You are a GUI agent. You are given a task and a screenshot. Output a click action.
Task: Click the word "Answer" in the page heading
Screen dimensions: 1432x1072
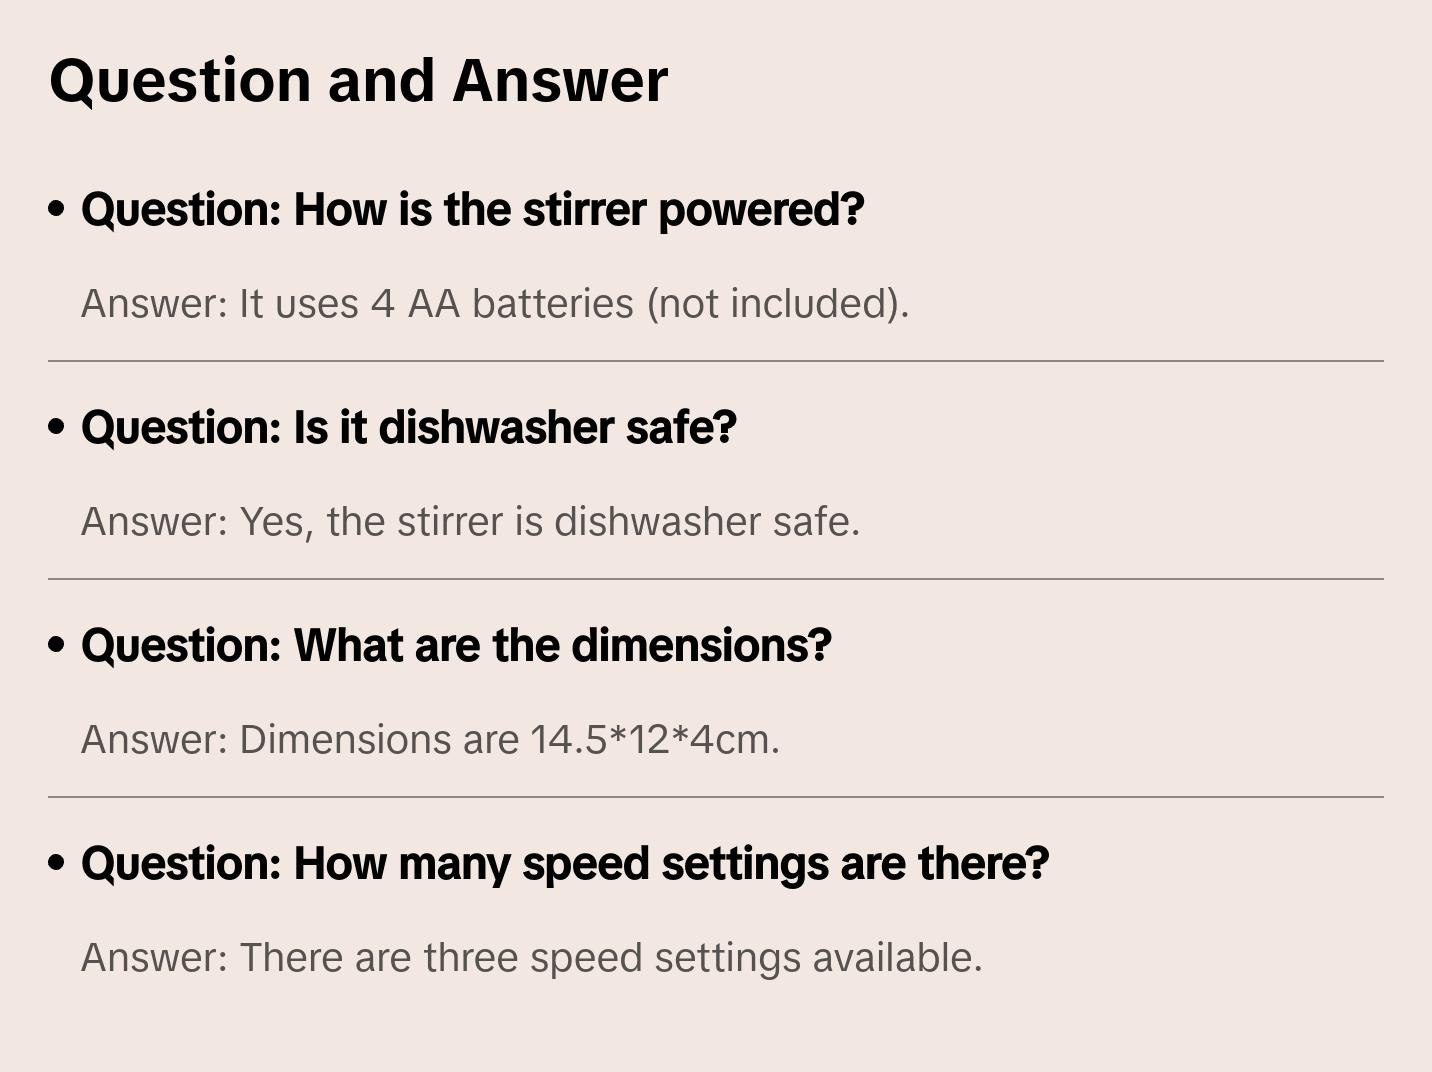point(560,80)
